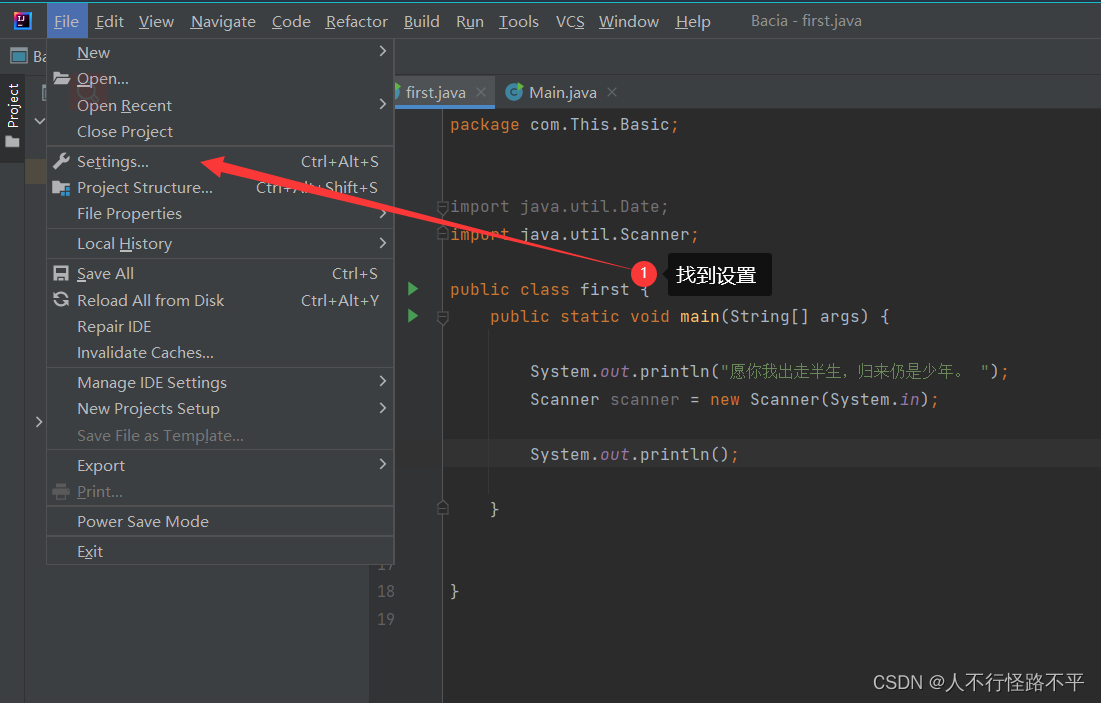
Task: Open the Build menu
Action: [x=421, y=22]
